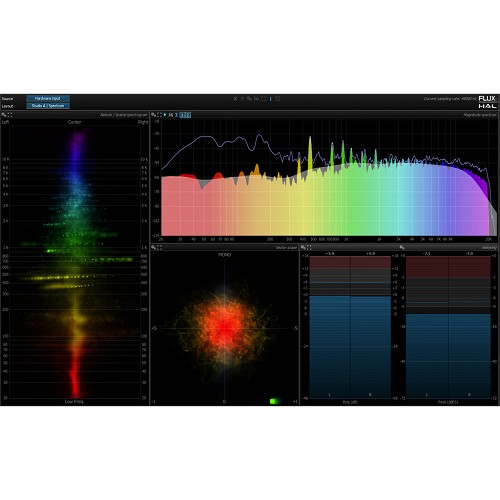The width and height of the screenshot is (500, 500).
Task: Click the right channel RMS meter bar
Action: pyautogui.click(x=370, y=327)
